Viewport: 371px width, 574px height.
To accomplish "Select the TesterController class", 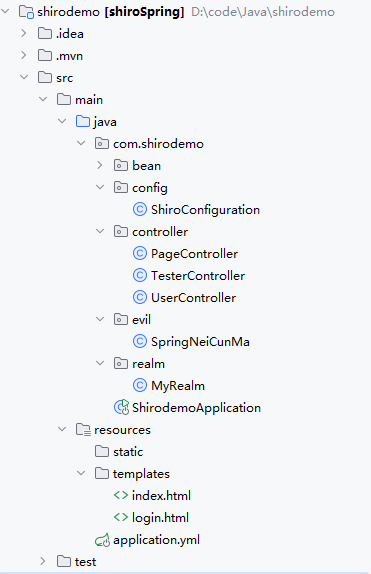I will 198,276.
